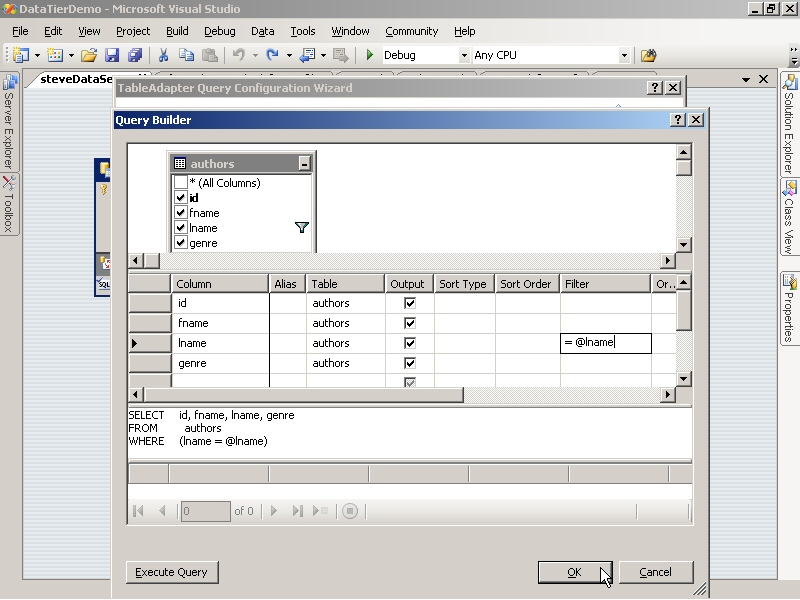Click OK in Query Builder
The height and width of the screenshot is (600, 800).
tap(574, 572)
